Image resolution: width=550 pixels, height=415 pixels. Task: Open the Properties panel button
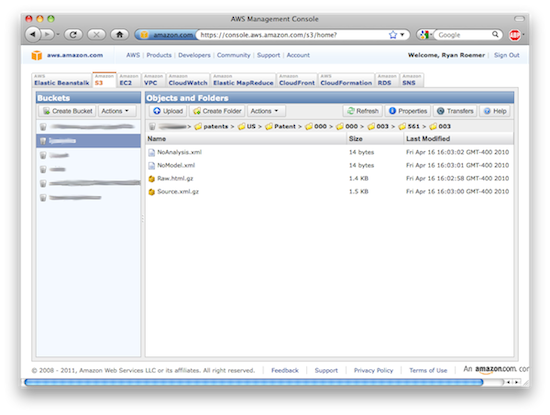coord(408,111)
